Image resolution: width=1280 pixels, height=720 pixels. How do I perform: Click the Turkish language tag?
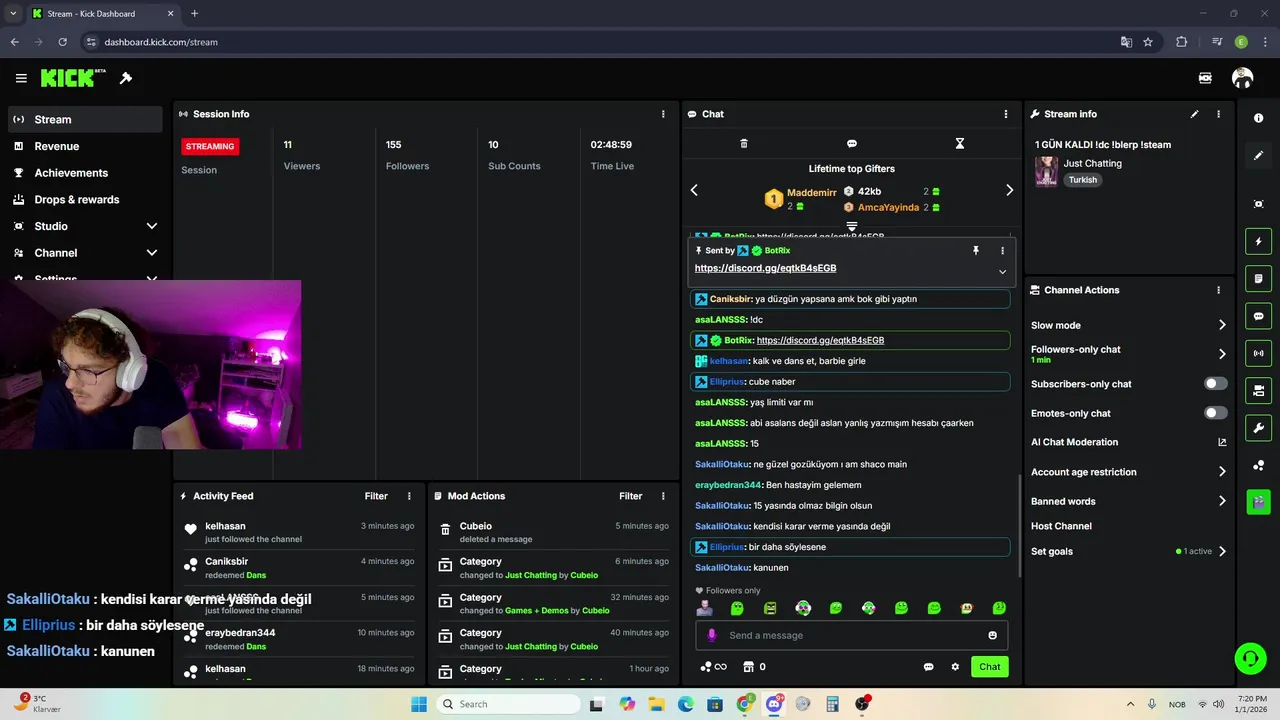(x=1082, y=180)
